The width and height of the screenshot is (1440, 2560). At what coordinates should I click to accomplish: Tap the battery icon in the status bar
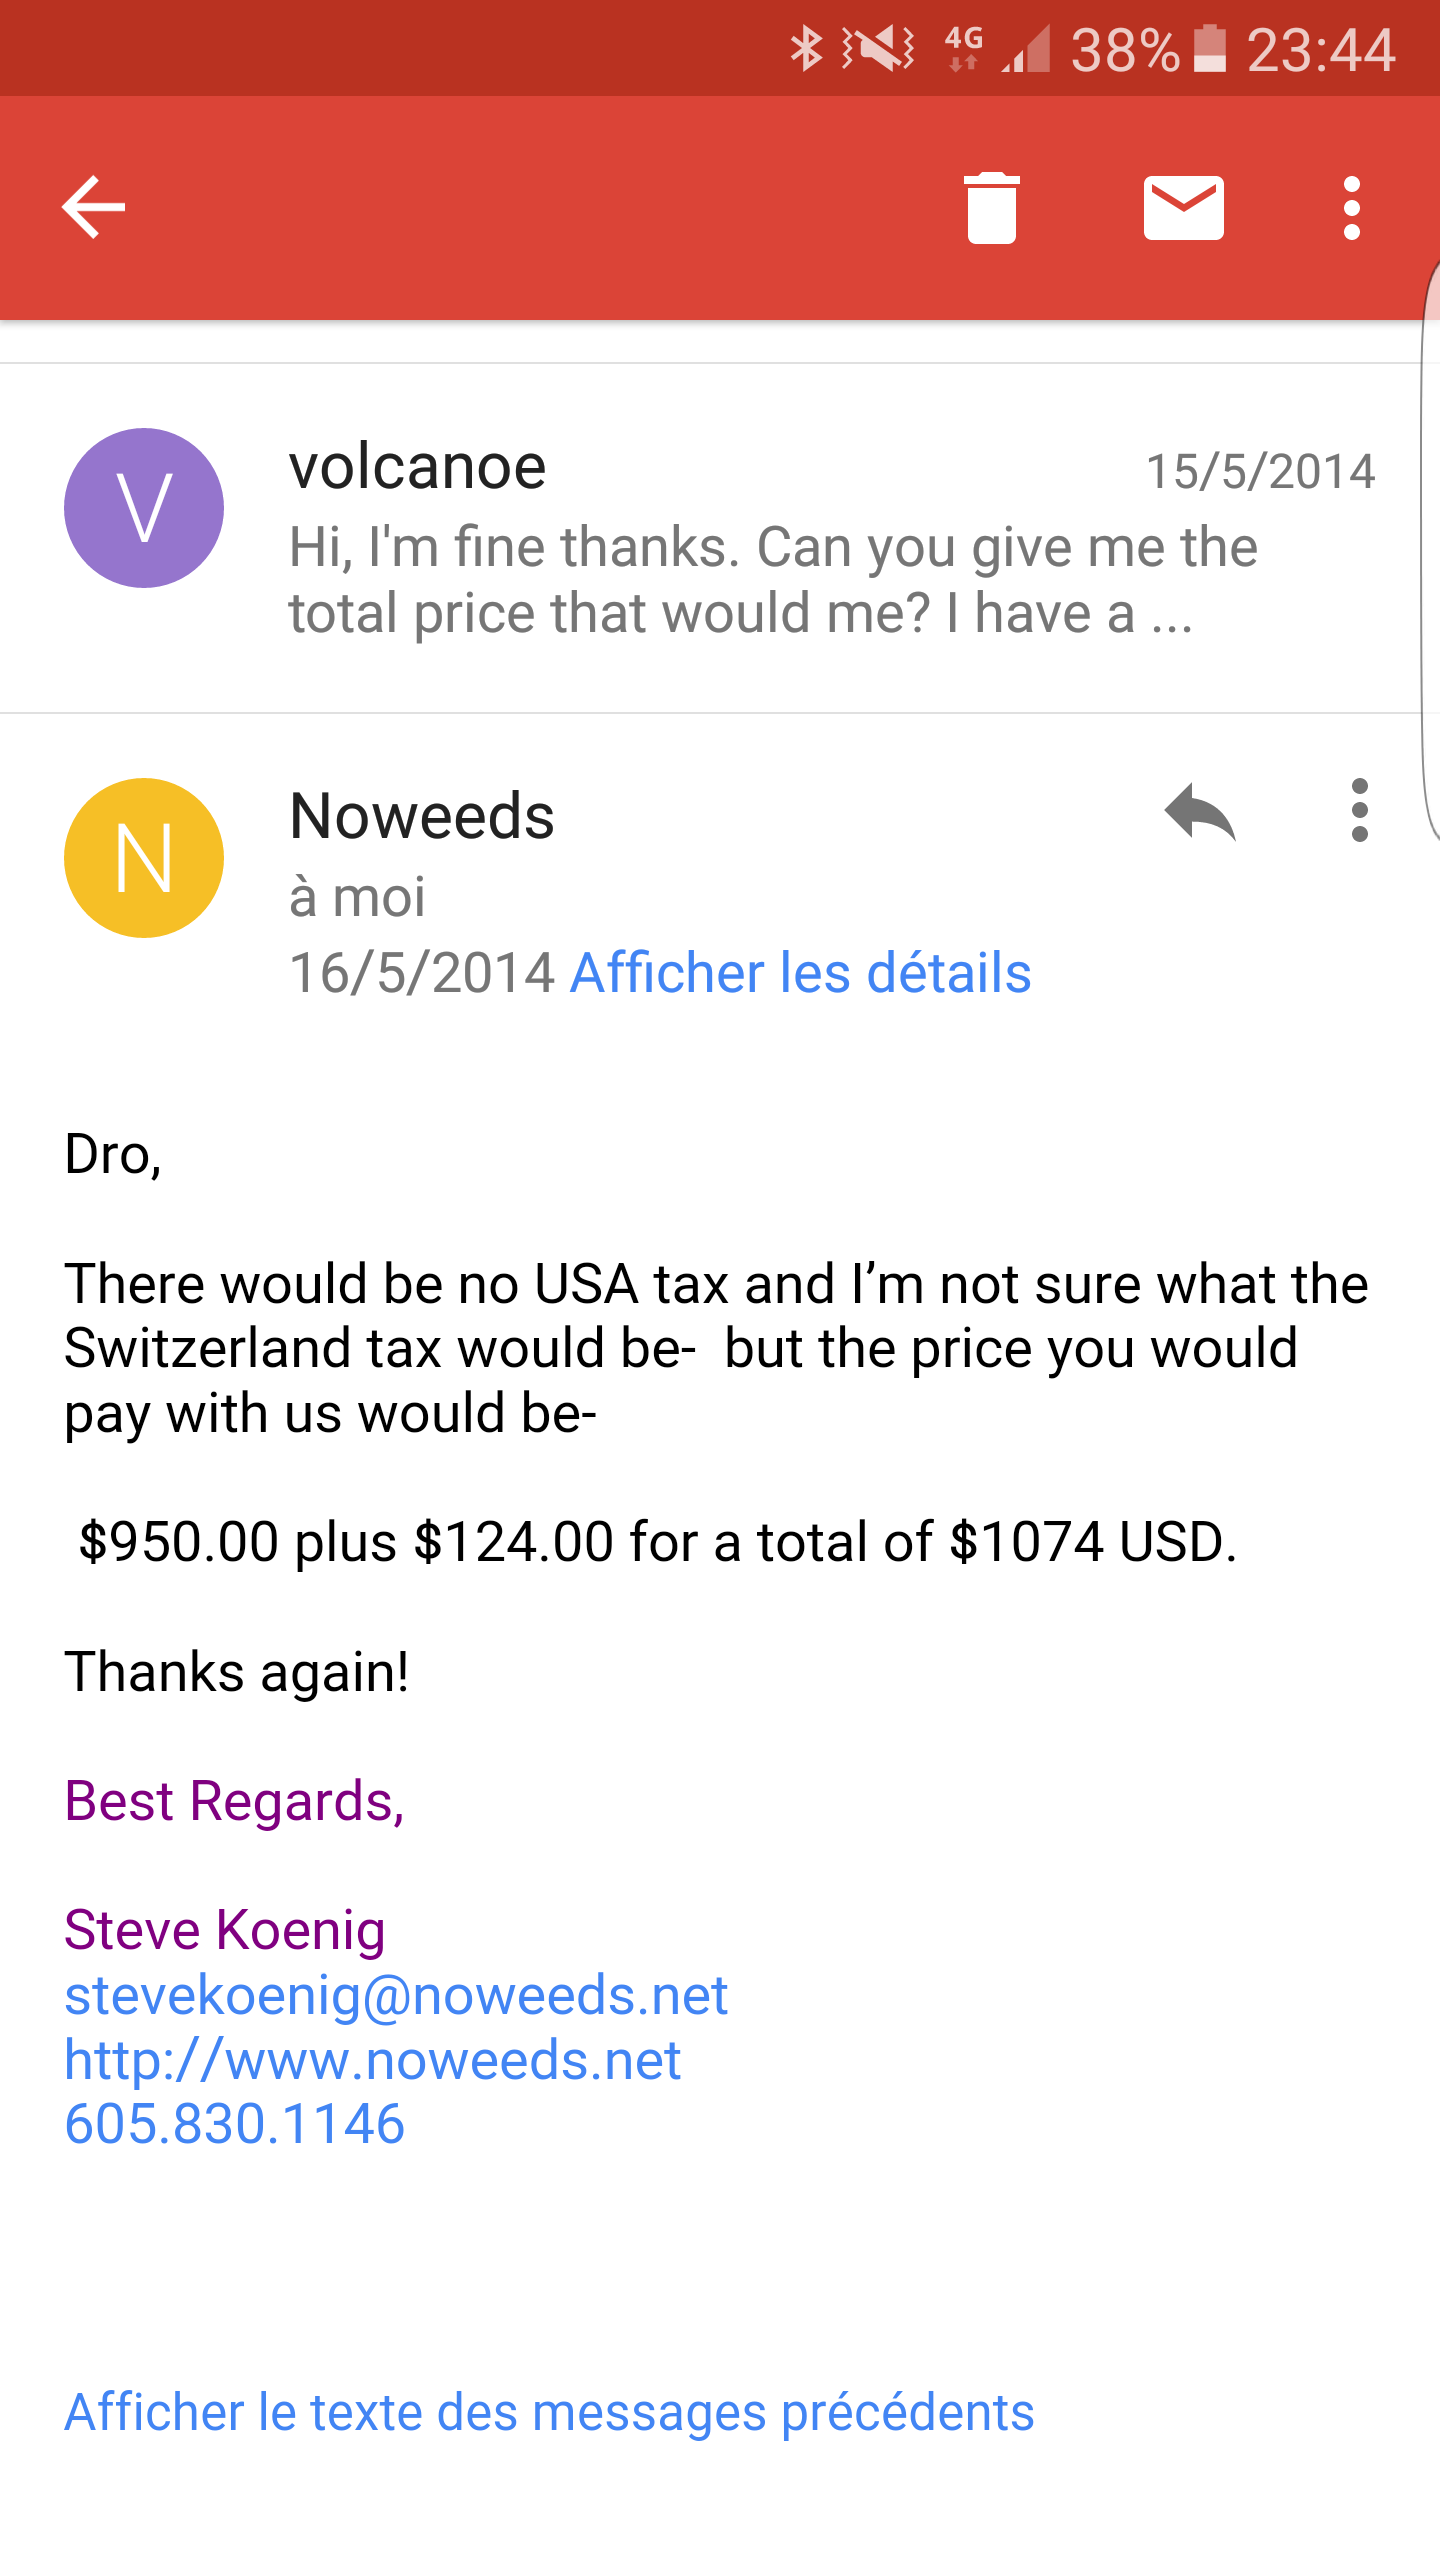pos(1210,48)
